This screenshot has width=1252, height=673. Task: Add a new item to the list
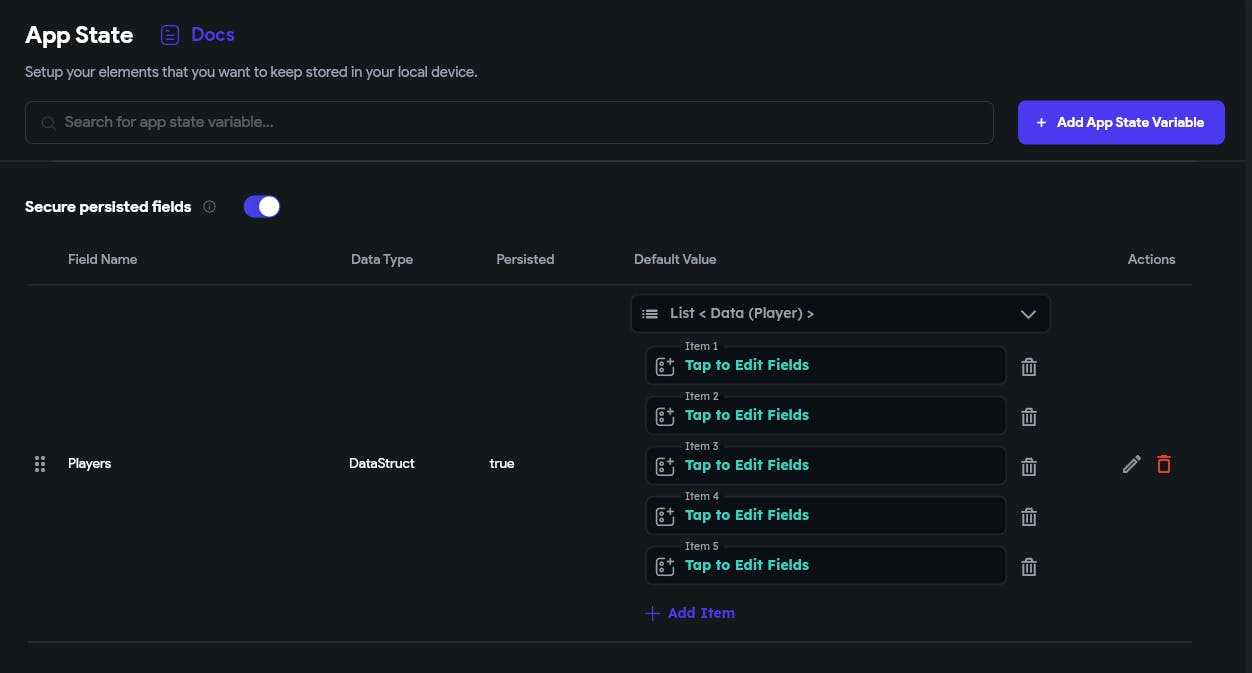point(690,613)
